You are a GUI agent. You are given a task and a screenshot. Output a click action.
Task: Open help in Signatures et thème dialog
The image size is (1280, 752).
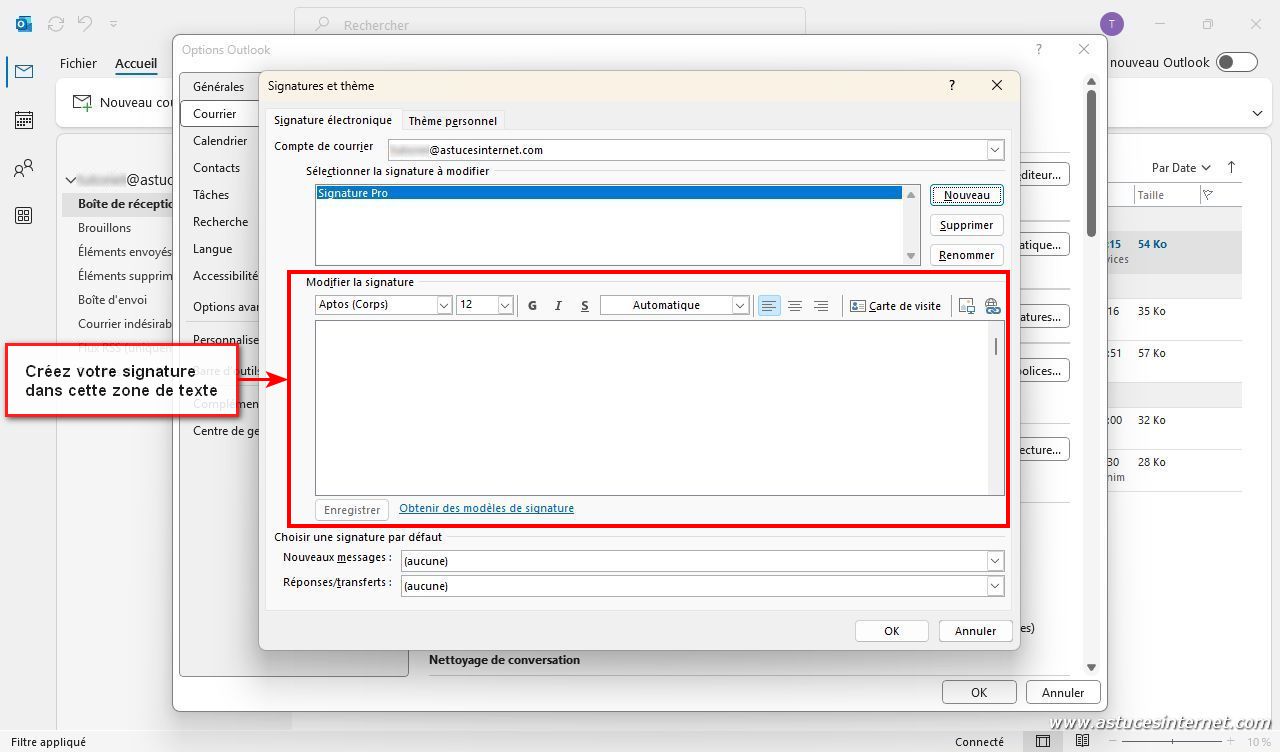click(951, 86)
